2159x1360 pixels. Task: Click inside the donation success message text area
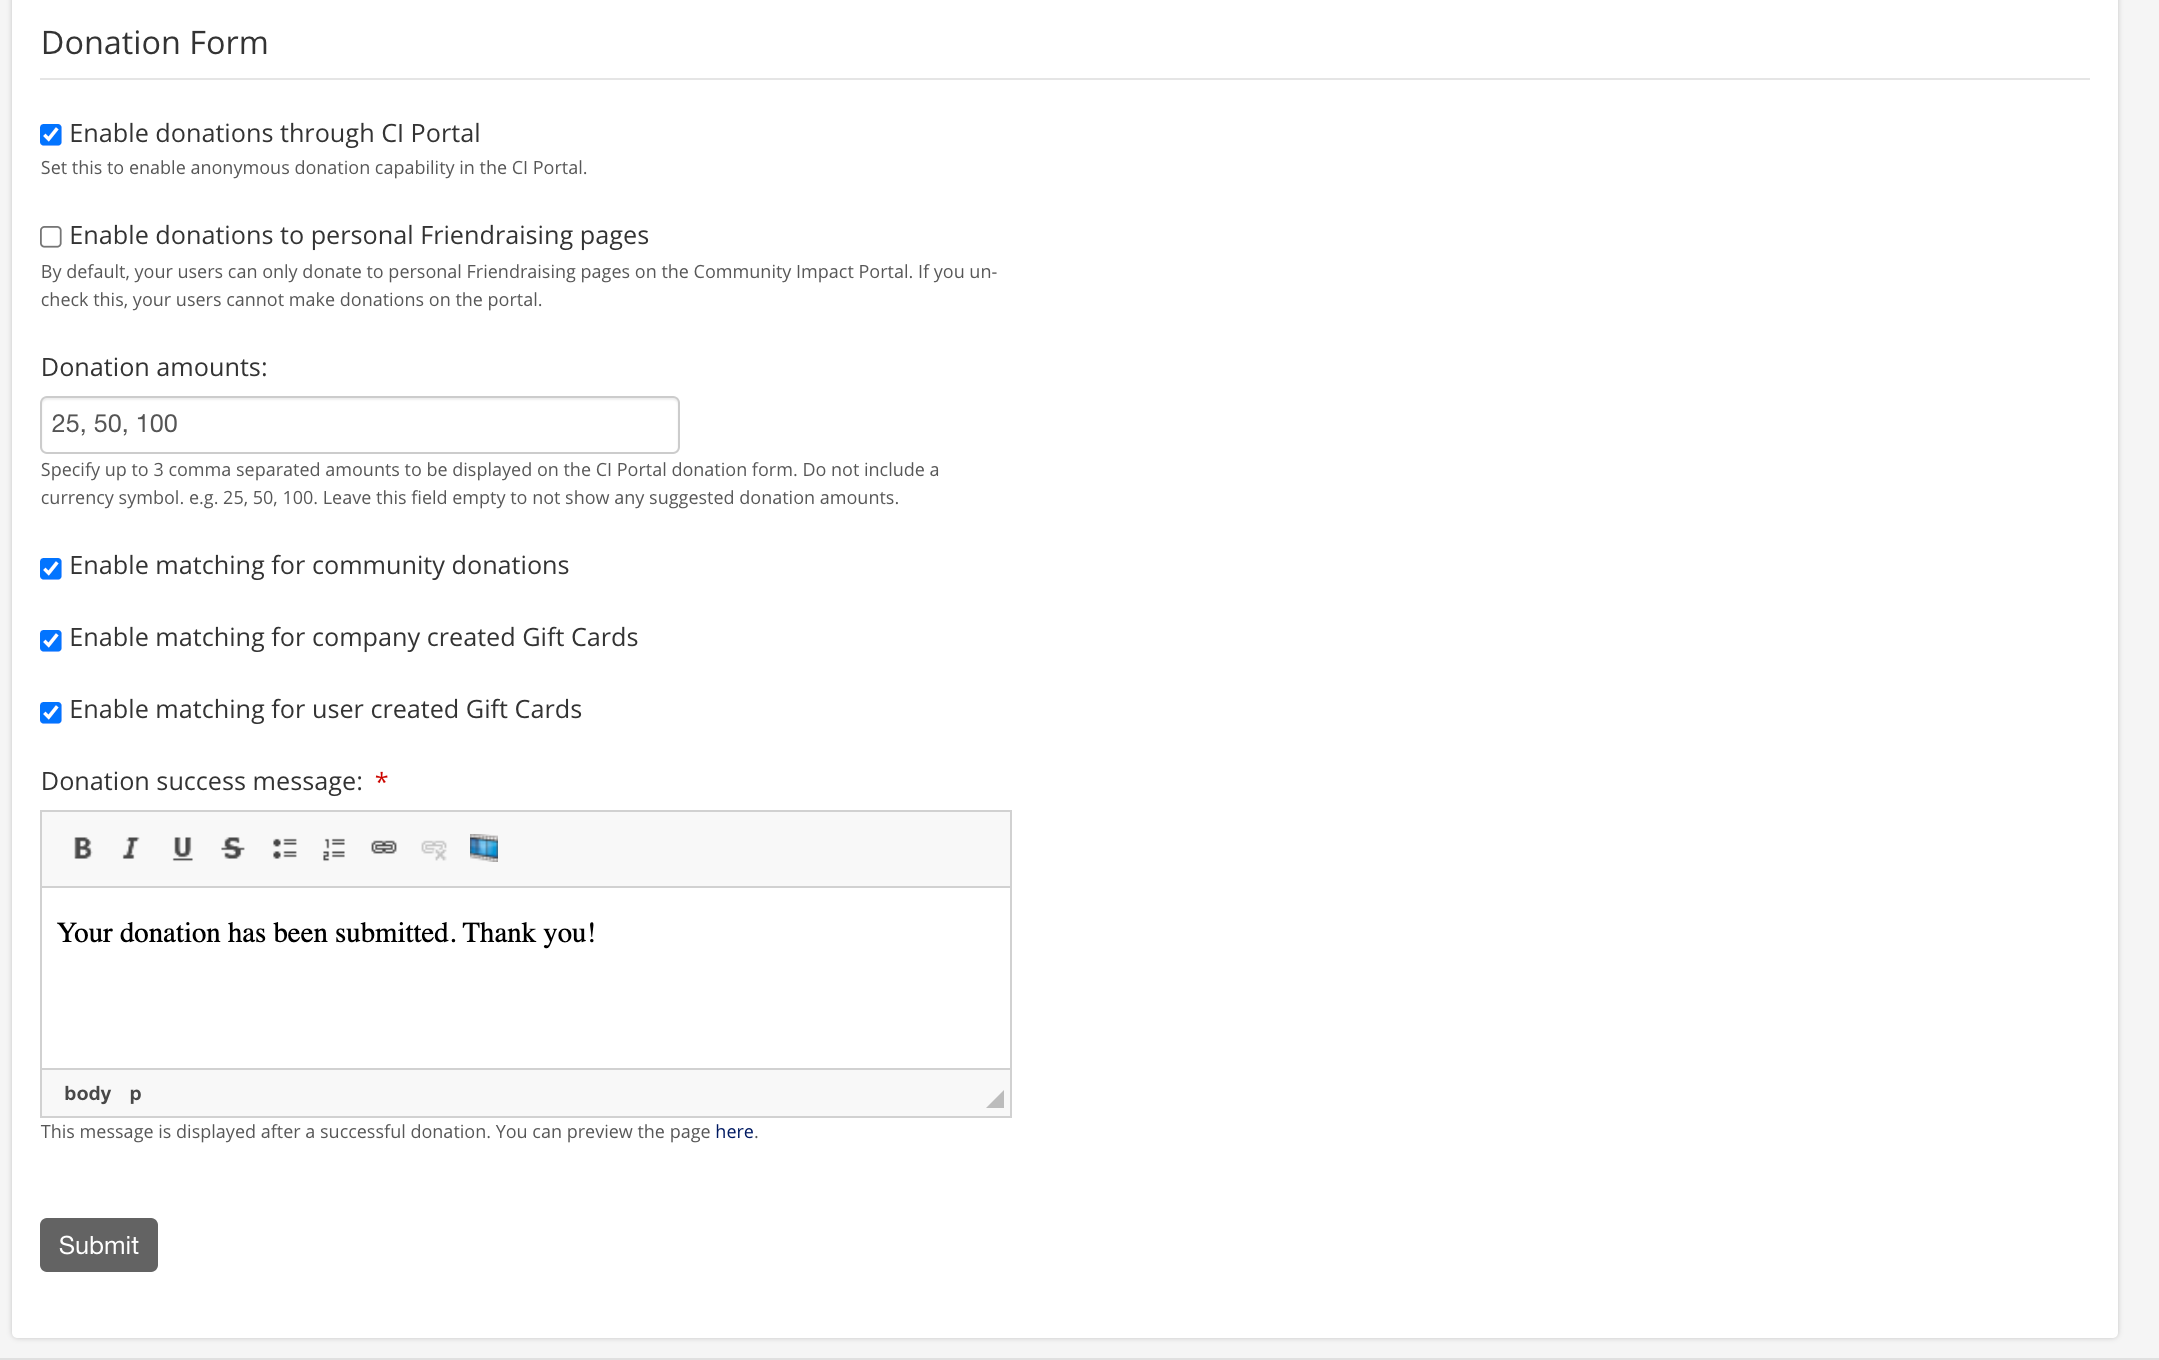(526, 978)
